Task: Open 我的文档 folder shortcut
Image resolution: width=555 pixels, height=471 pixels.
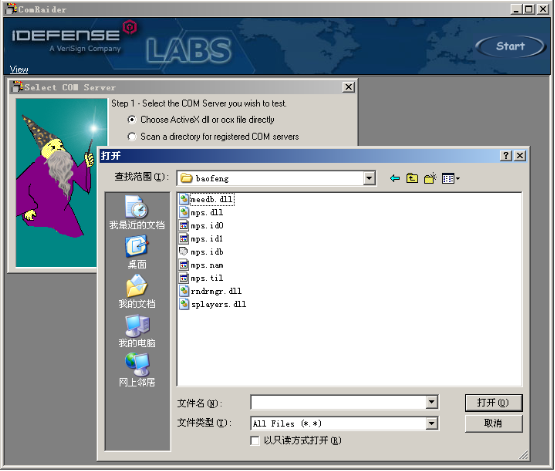Action: pos(137,291)
